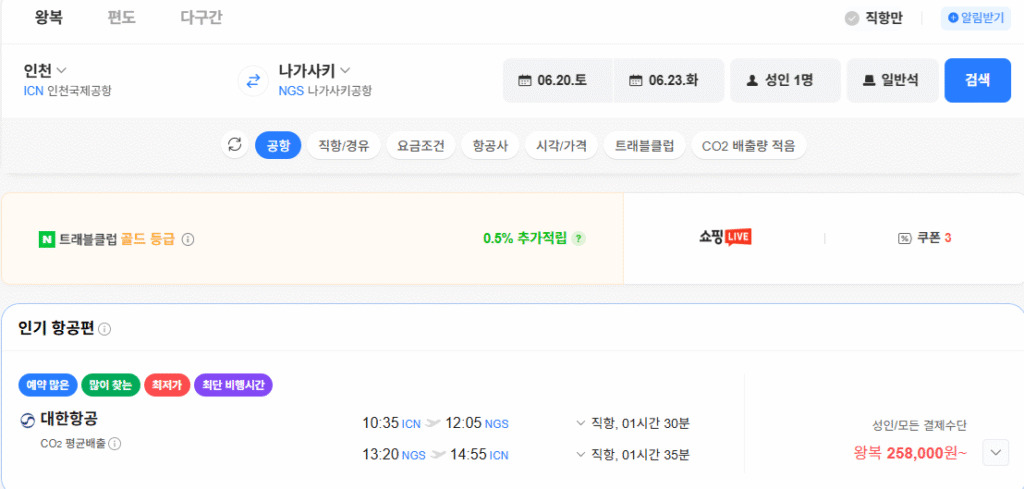Image resolution: width=1024 pixels, height=489 pixels.
Task: Click the 쇼핑 LIVE logo
Action: point(725,238)
